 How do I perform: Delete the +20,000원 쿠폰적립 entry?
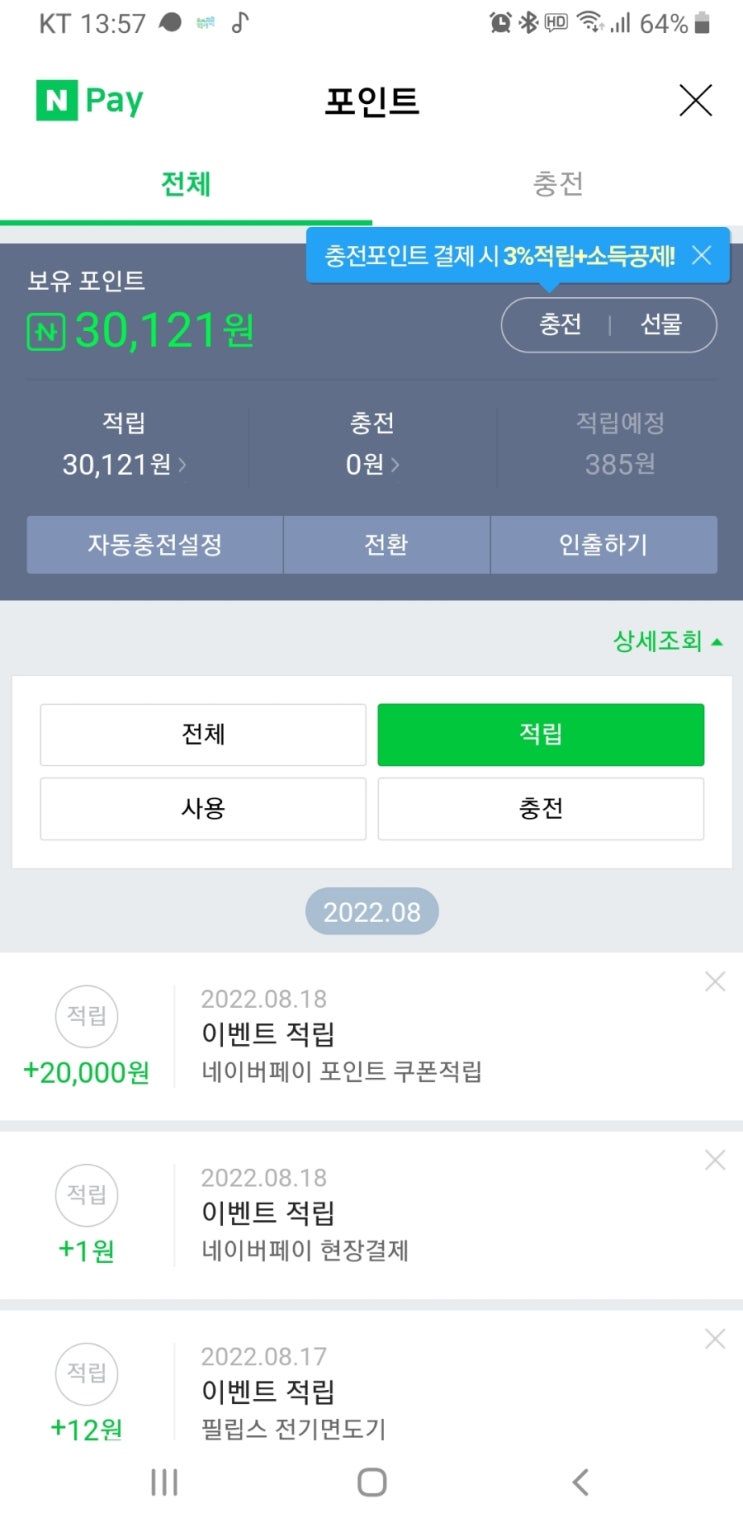714,982
